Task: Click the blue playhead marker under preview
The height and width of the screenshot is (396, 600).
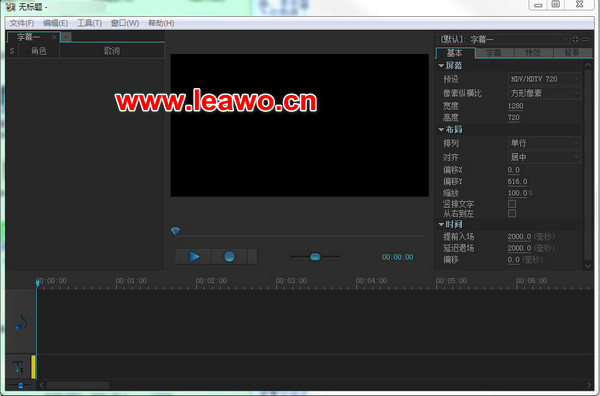Action: 175,231
